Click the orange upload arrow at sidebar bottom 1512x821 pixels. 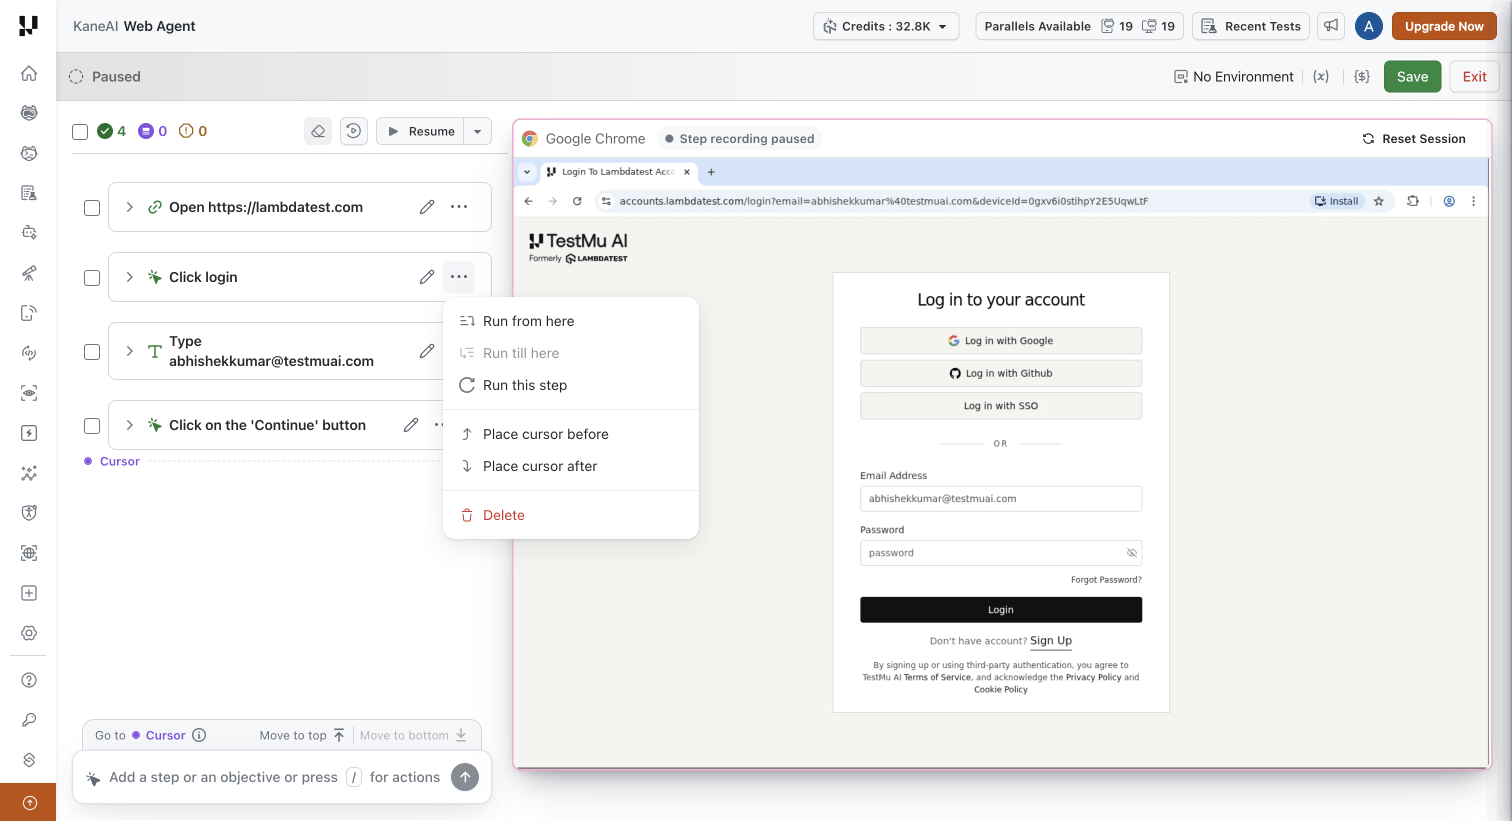[29, 803]
